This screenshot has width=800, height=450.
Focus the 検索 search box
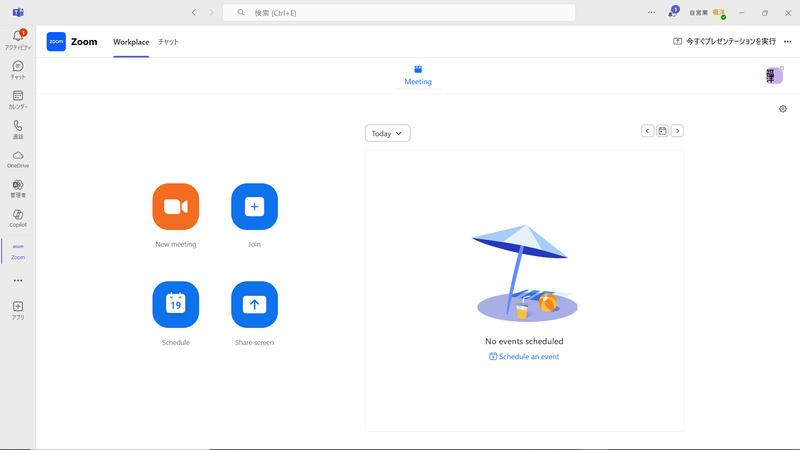click(x=399, y=13)
